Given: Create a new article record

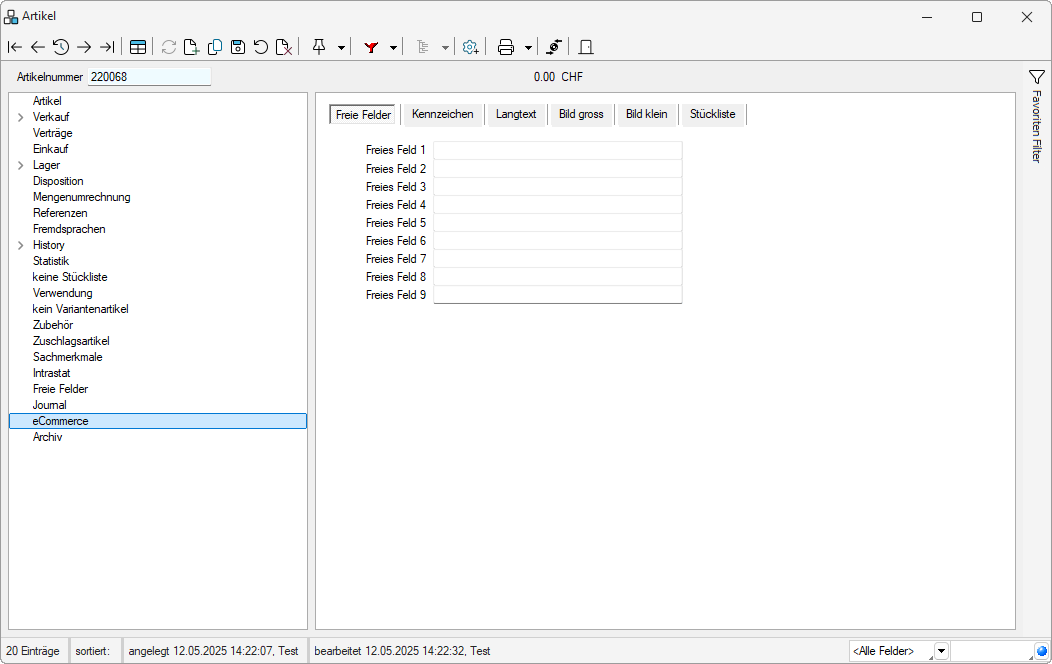Looking at the screenshot, I should [x=191, y=47].
